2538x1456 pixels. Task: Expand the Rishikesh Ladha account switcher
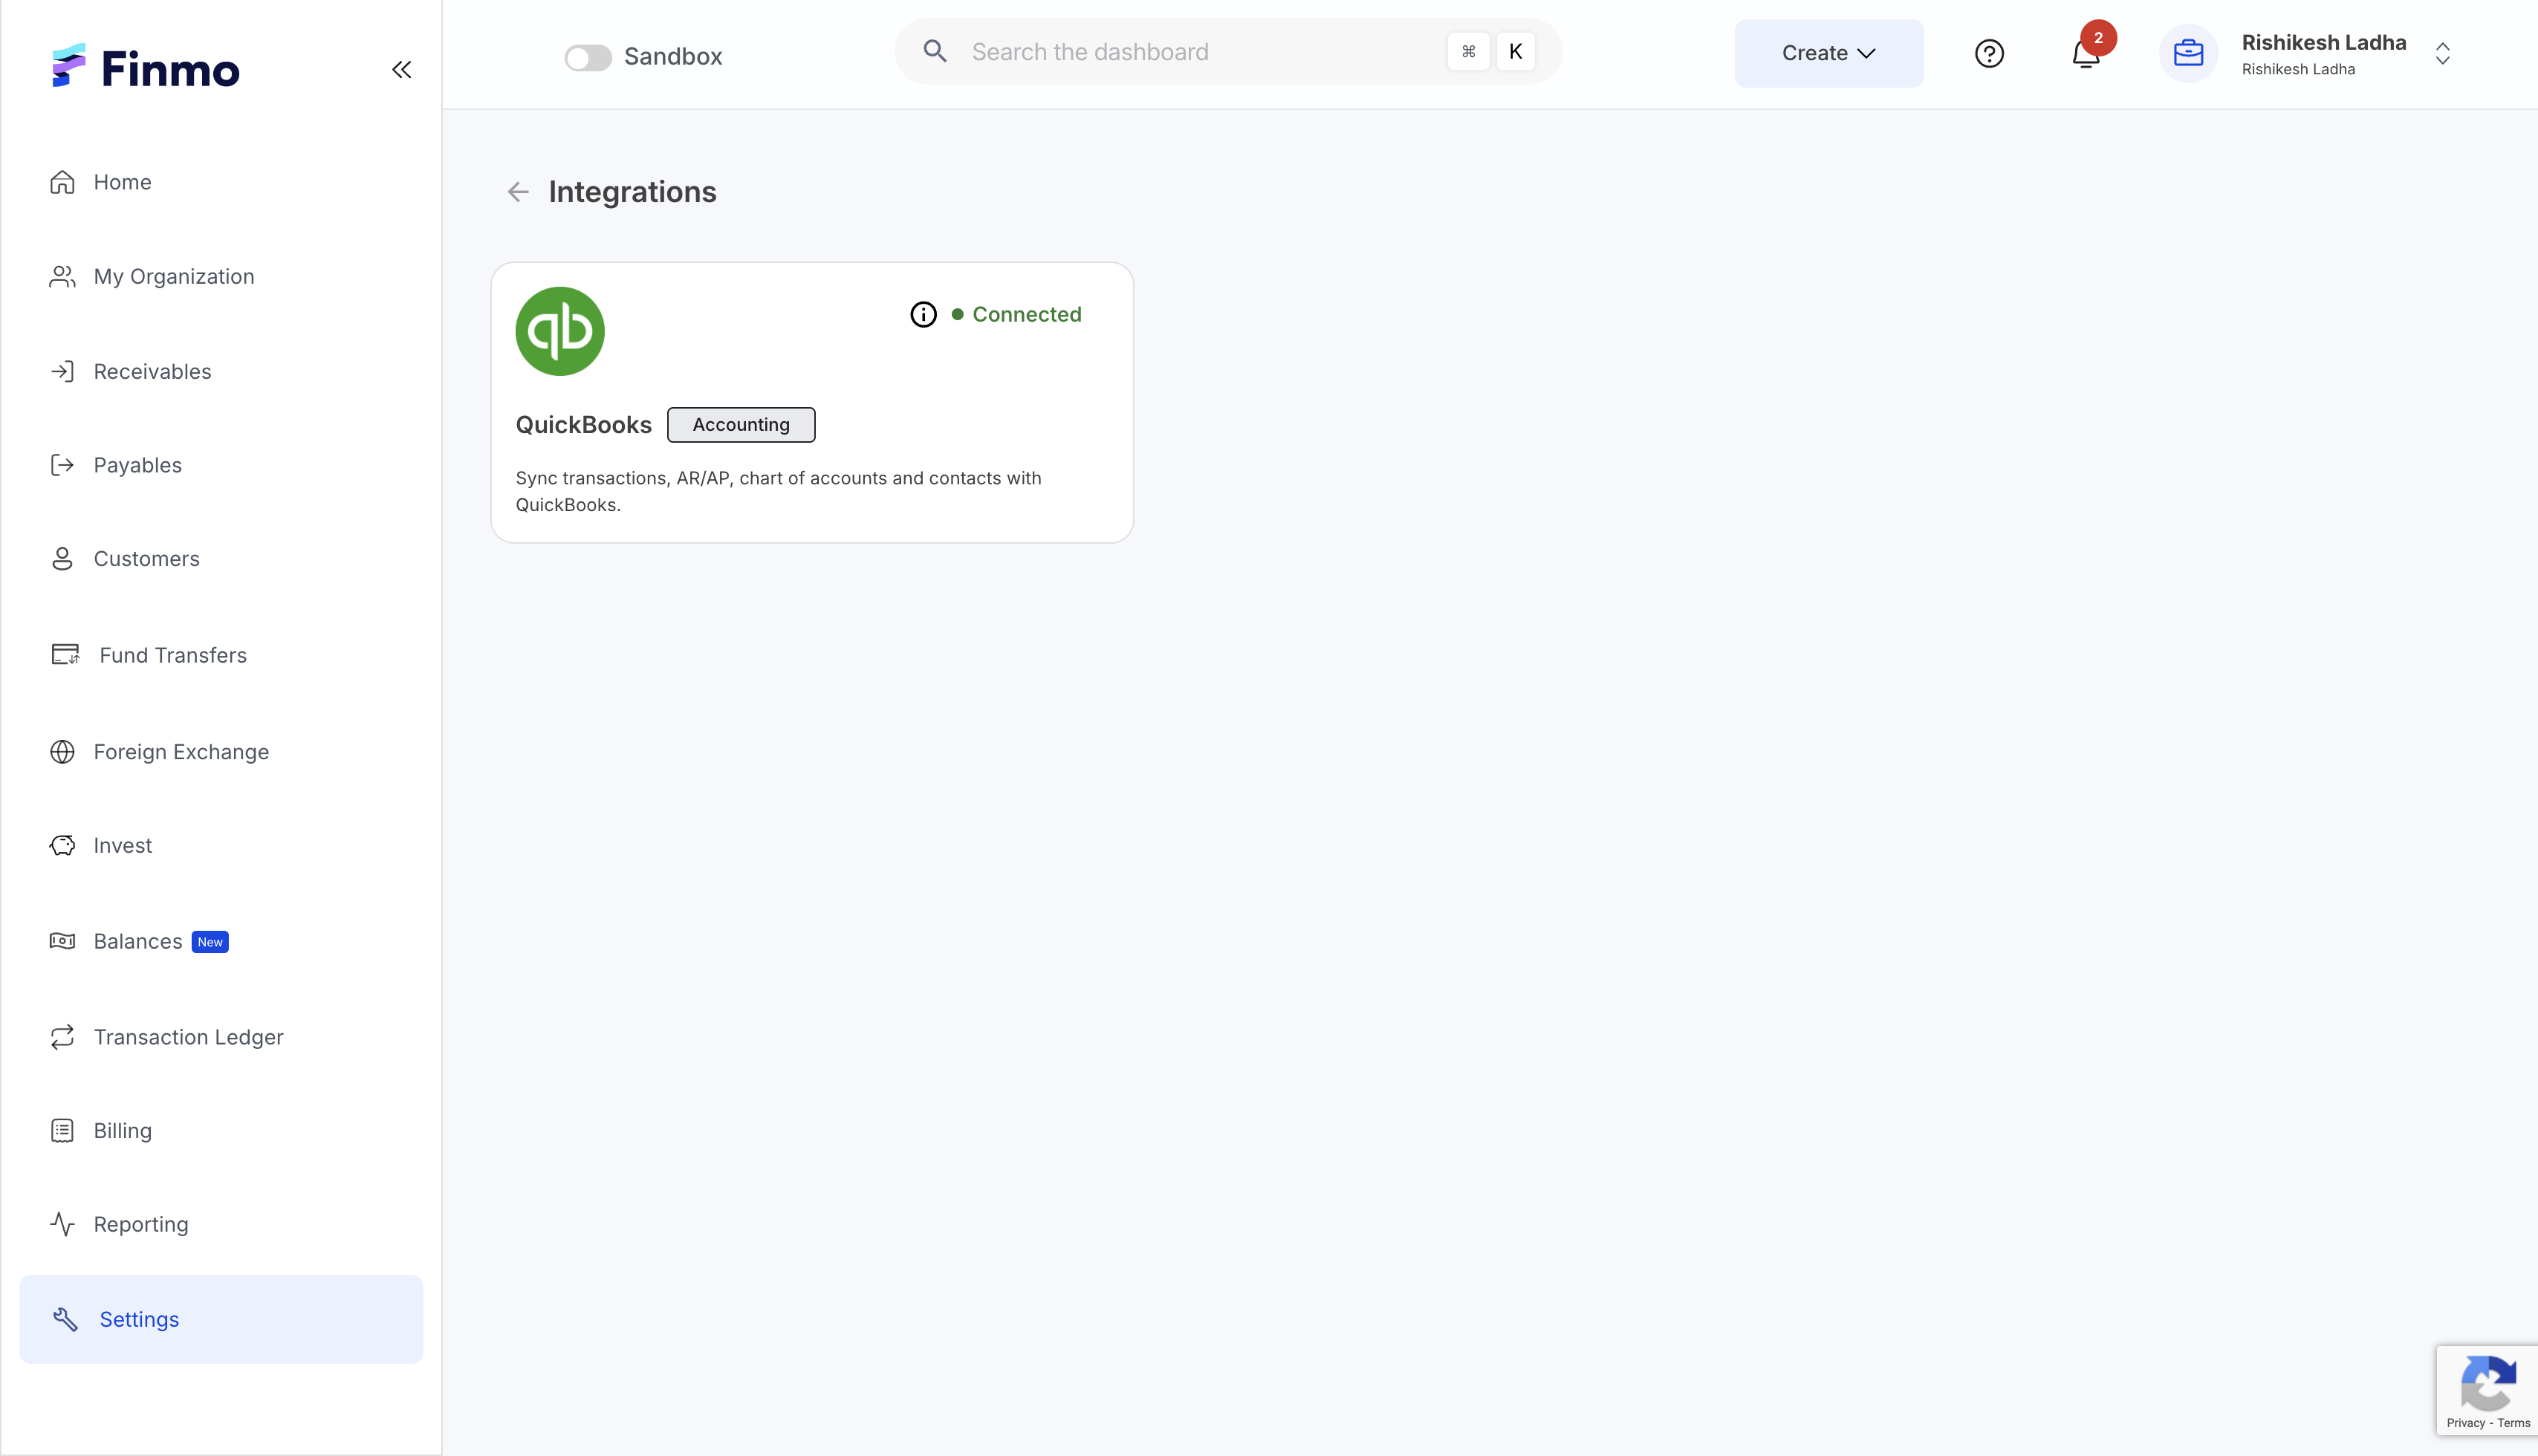(x=2442, y=54)
